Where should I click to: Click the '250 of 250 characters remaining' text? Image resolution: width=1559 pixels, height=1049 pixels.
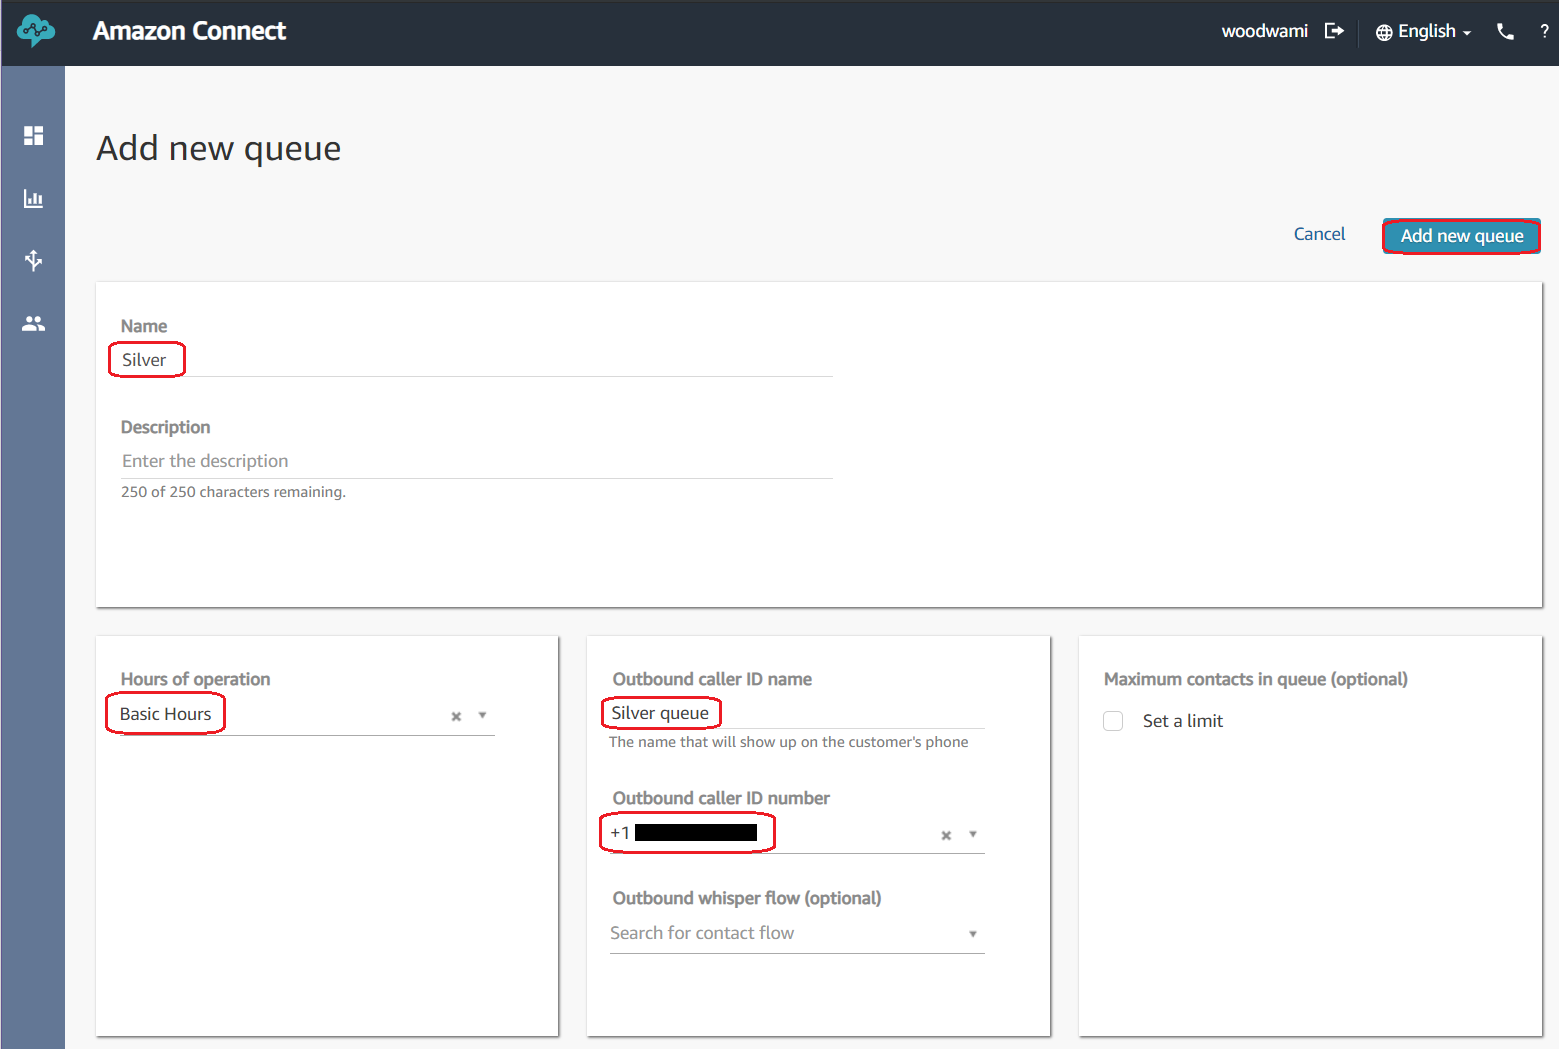(x=233, y=492)
